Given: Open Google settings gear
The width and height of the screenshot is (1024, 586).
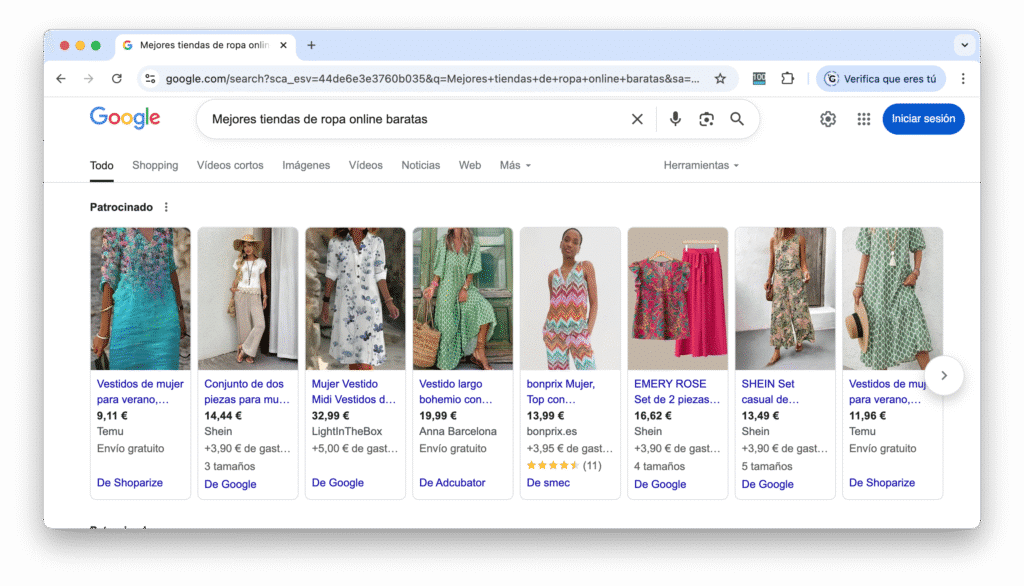Looking at the screenshot, I should [x=828, y=119].
